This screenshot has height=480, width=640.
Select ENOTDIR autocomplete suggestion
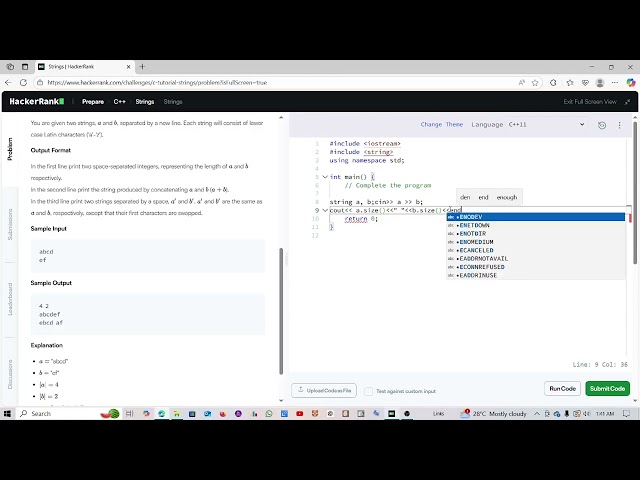point(536,233)
